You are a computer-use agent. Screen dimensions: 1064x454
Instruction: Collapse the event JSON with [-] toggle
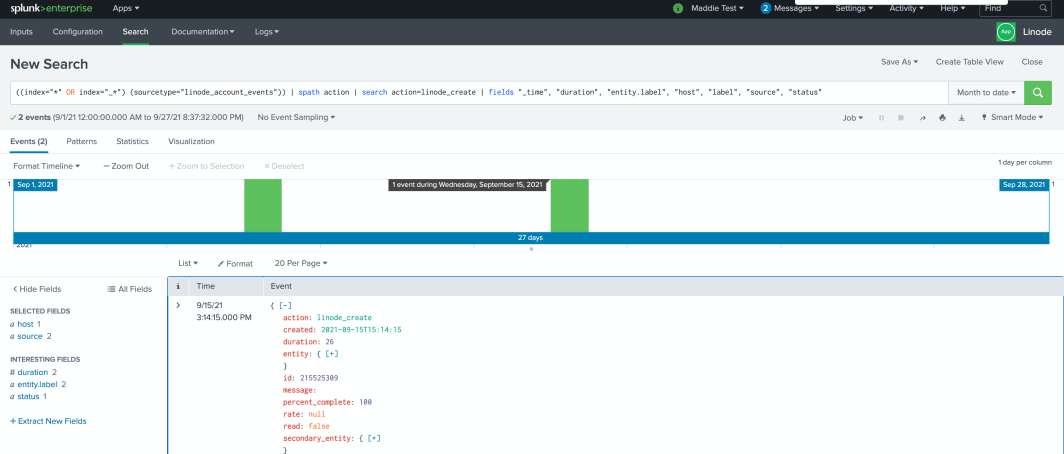pos(284,304)
